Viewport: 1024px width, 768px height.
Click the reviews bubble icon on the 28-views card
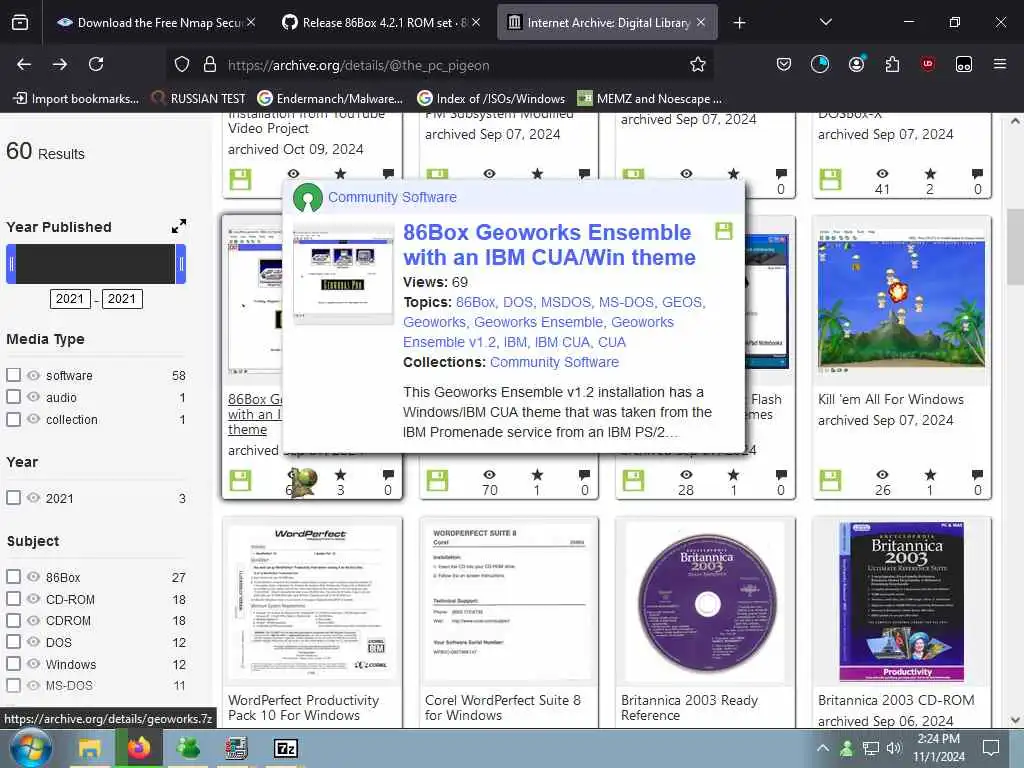pyautogui.click(x=781, y=475)
